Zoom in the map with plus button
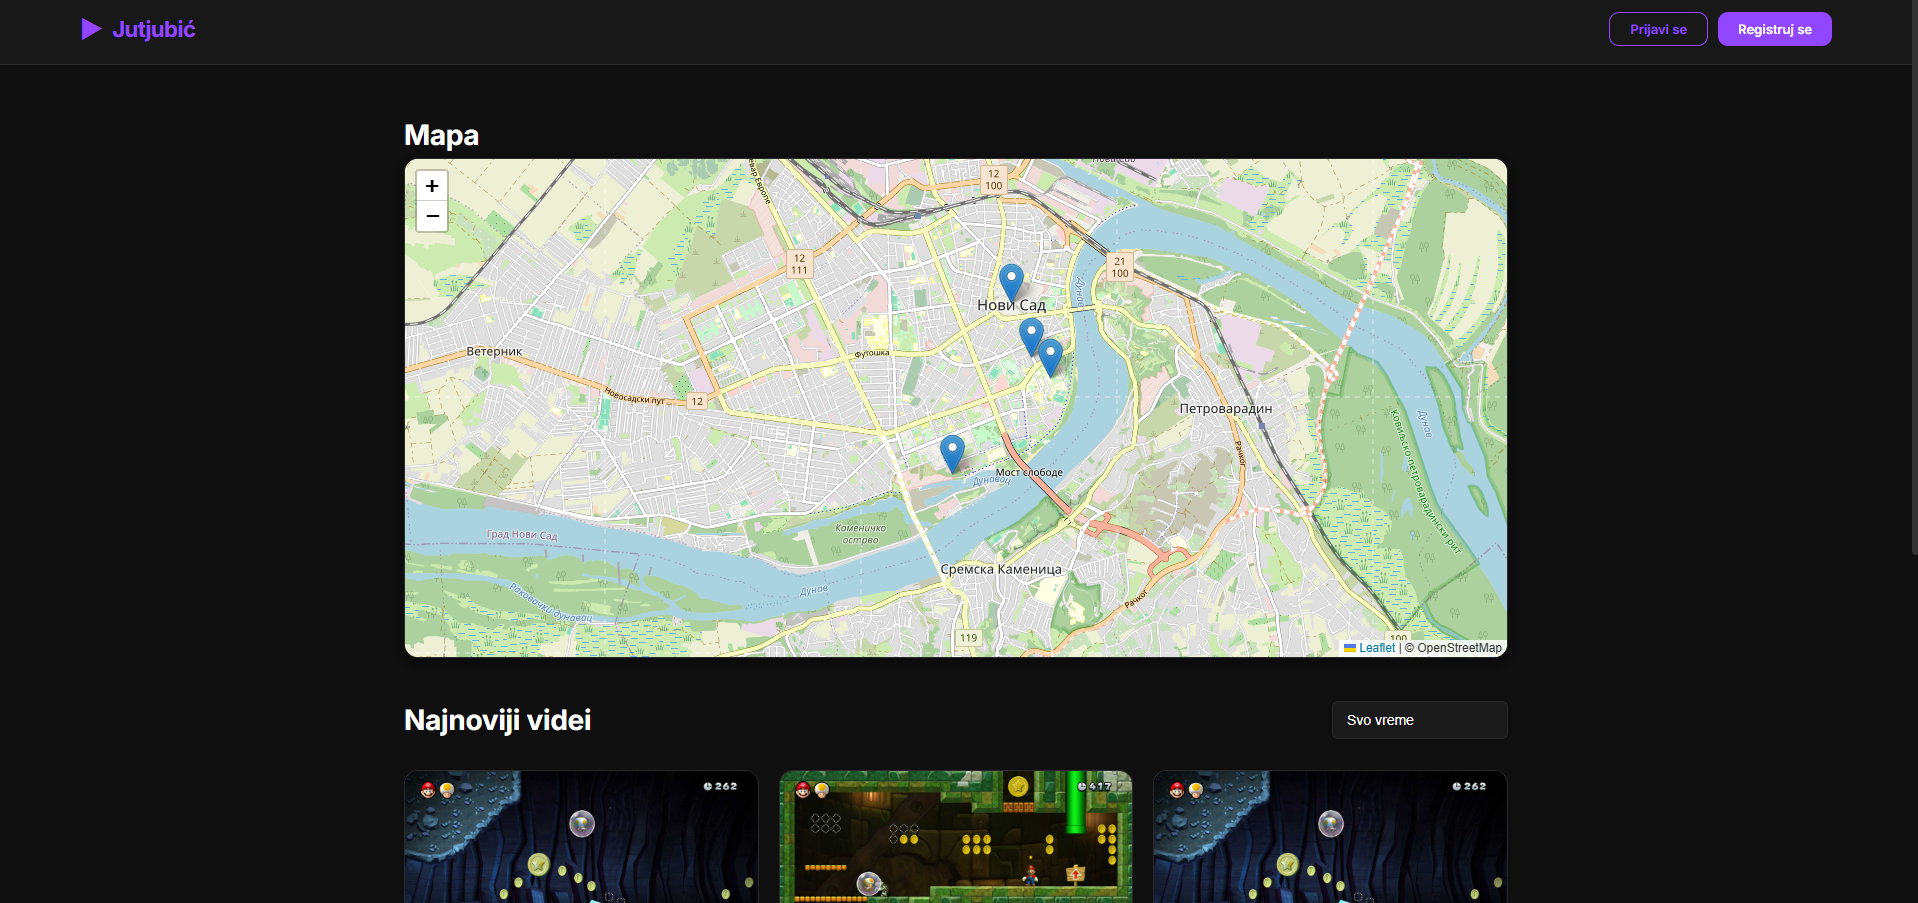This screenshot has width=1918, height=903. [x=432, y=186]
